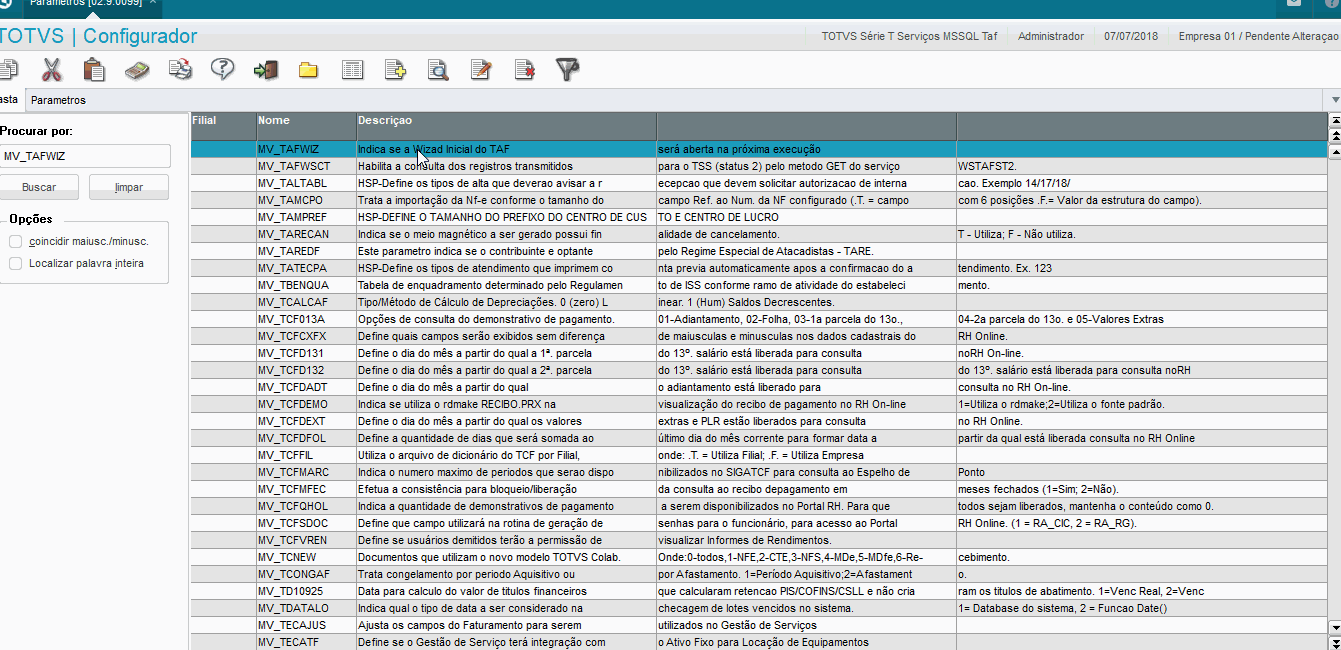1341x650 pixels.
Task: Switch to the Parametros tab
Action: pyautogui.click(x=58, y=100)
